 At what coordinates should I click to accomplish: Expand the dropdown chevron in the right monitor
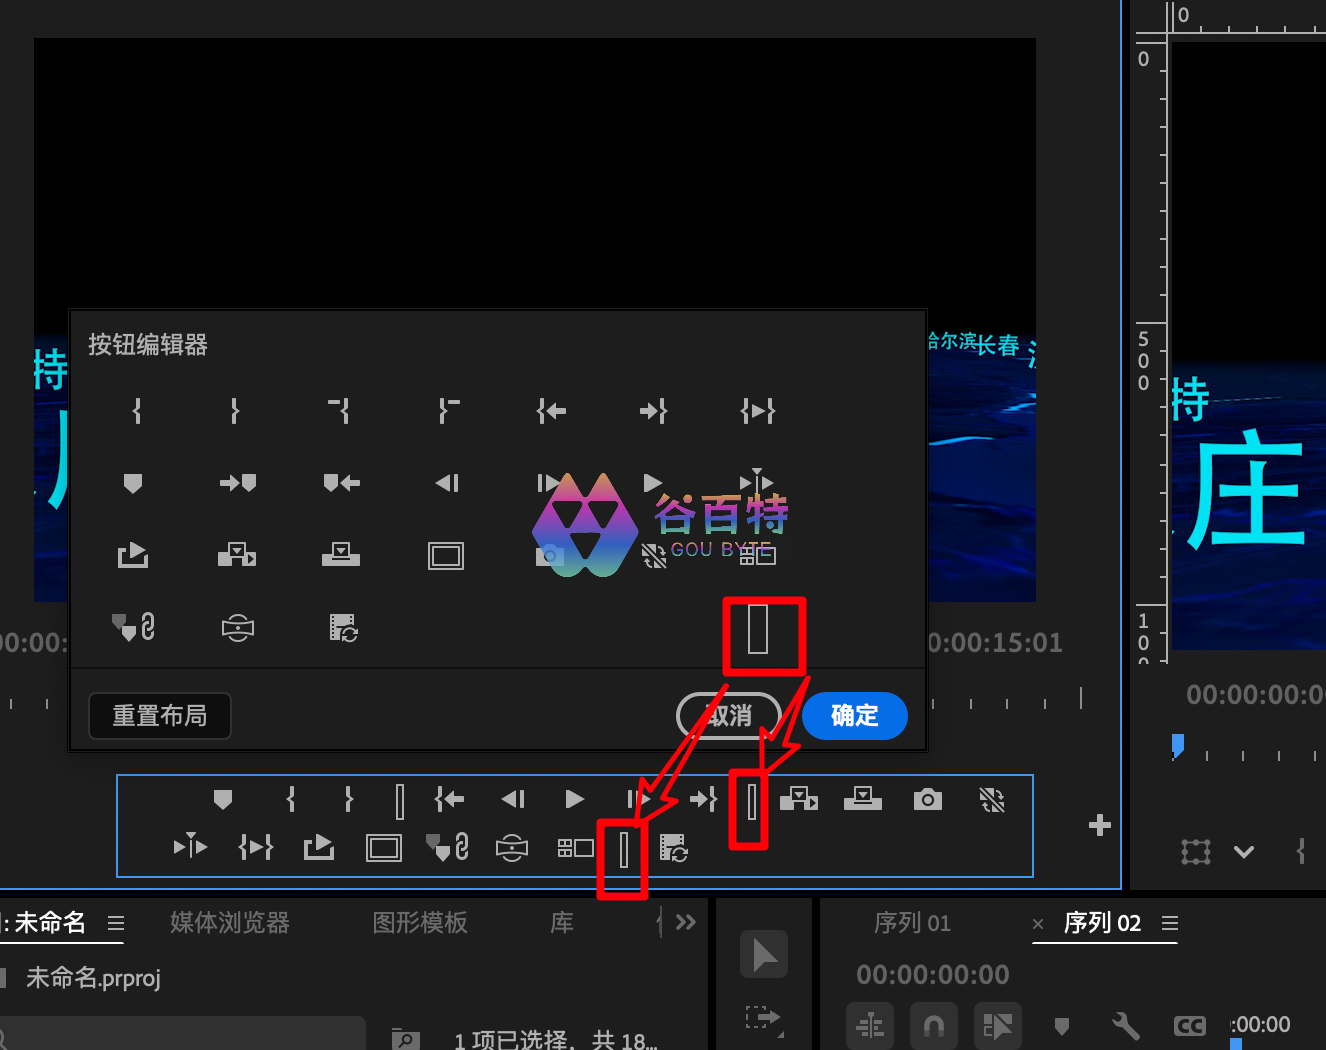point(1243,852)
